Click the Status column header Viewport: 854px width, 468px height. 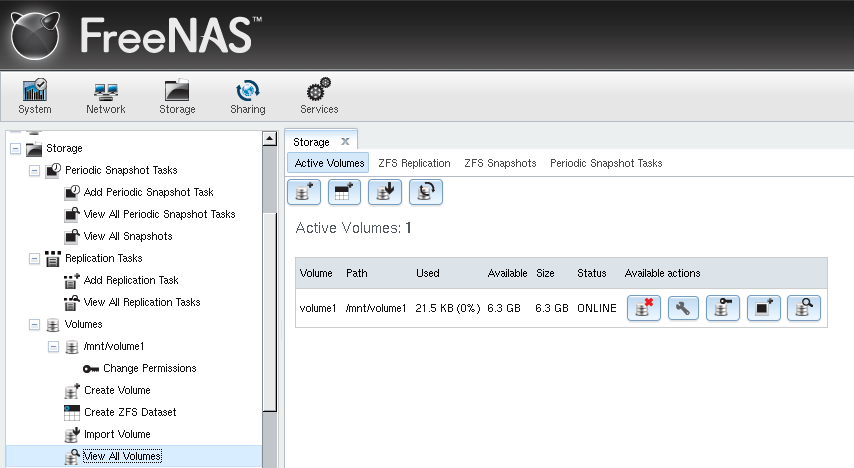pyautogui.click(x=591, y=273)
